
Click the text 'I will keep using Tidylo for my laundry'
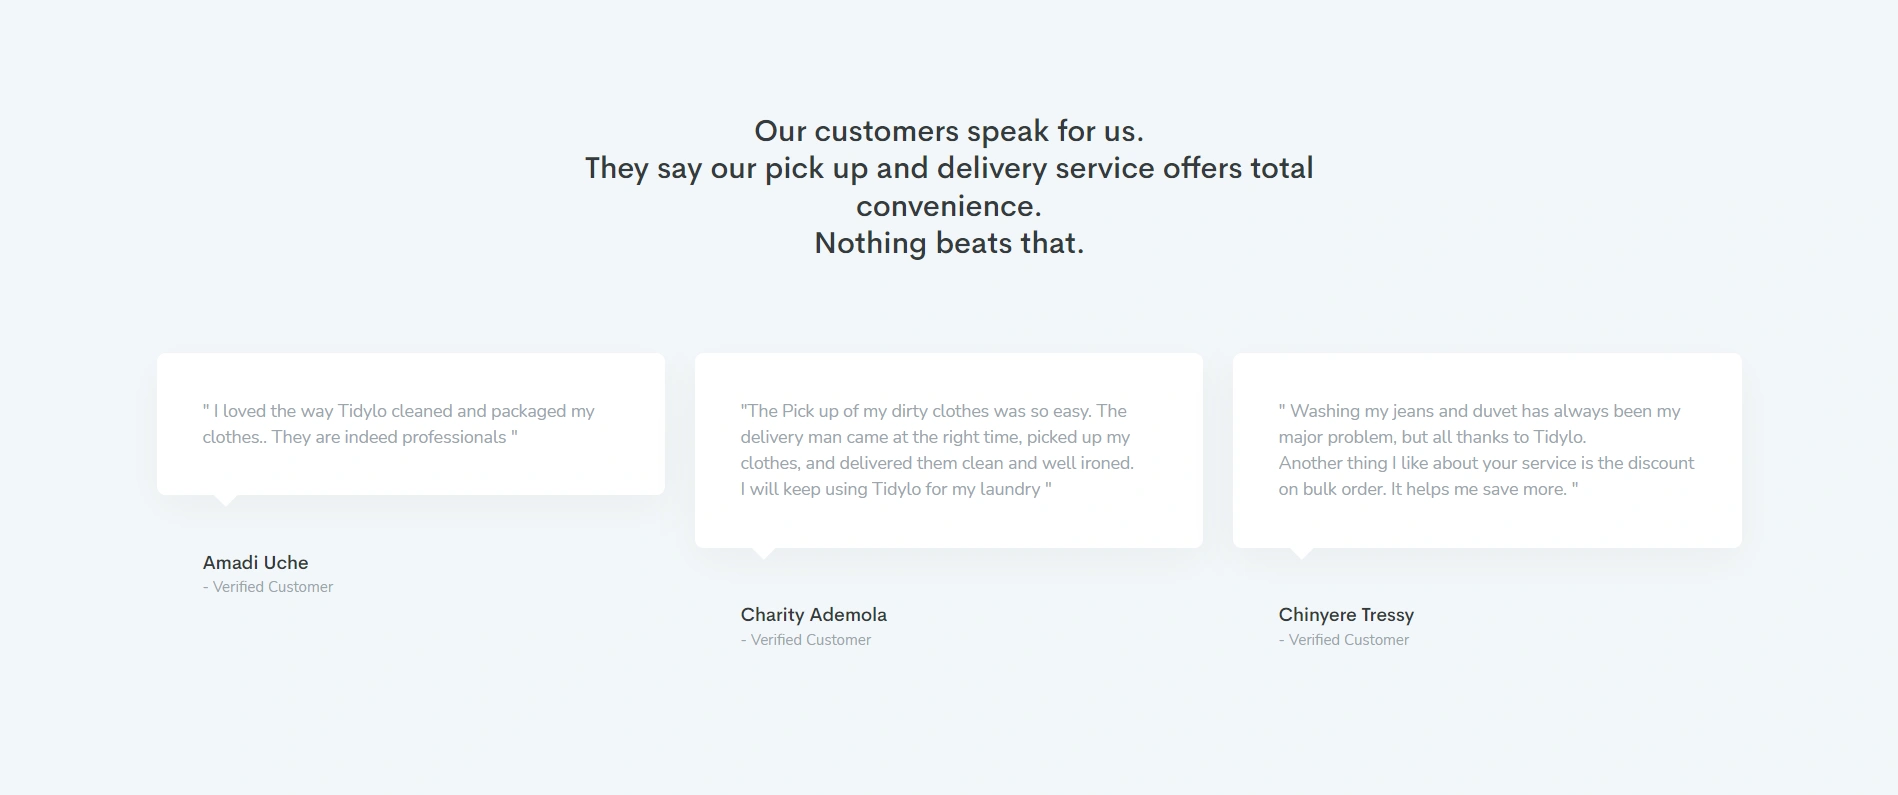[x=890, y=489]
